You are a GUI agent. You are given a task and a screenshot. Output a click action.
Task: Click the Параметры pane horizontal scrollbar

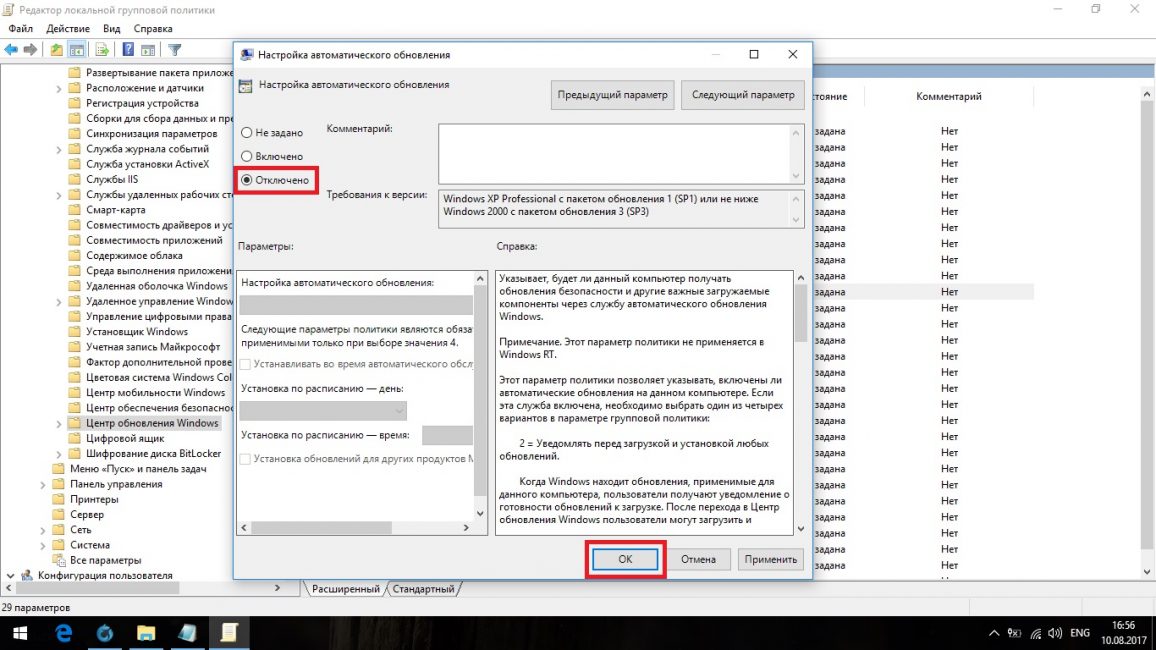(x=355, y=528)
